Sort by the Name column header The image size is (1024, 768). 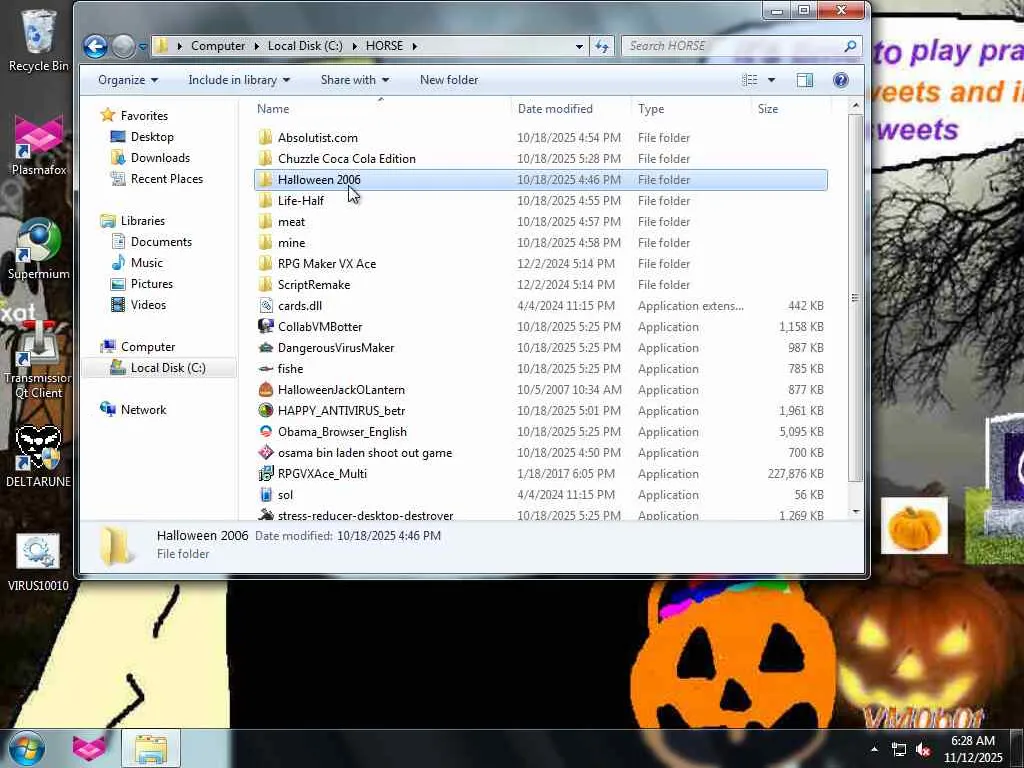pos(381,108)
